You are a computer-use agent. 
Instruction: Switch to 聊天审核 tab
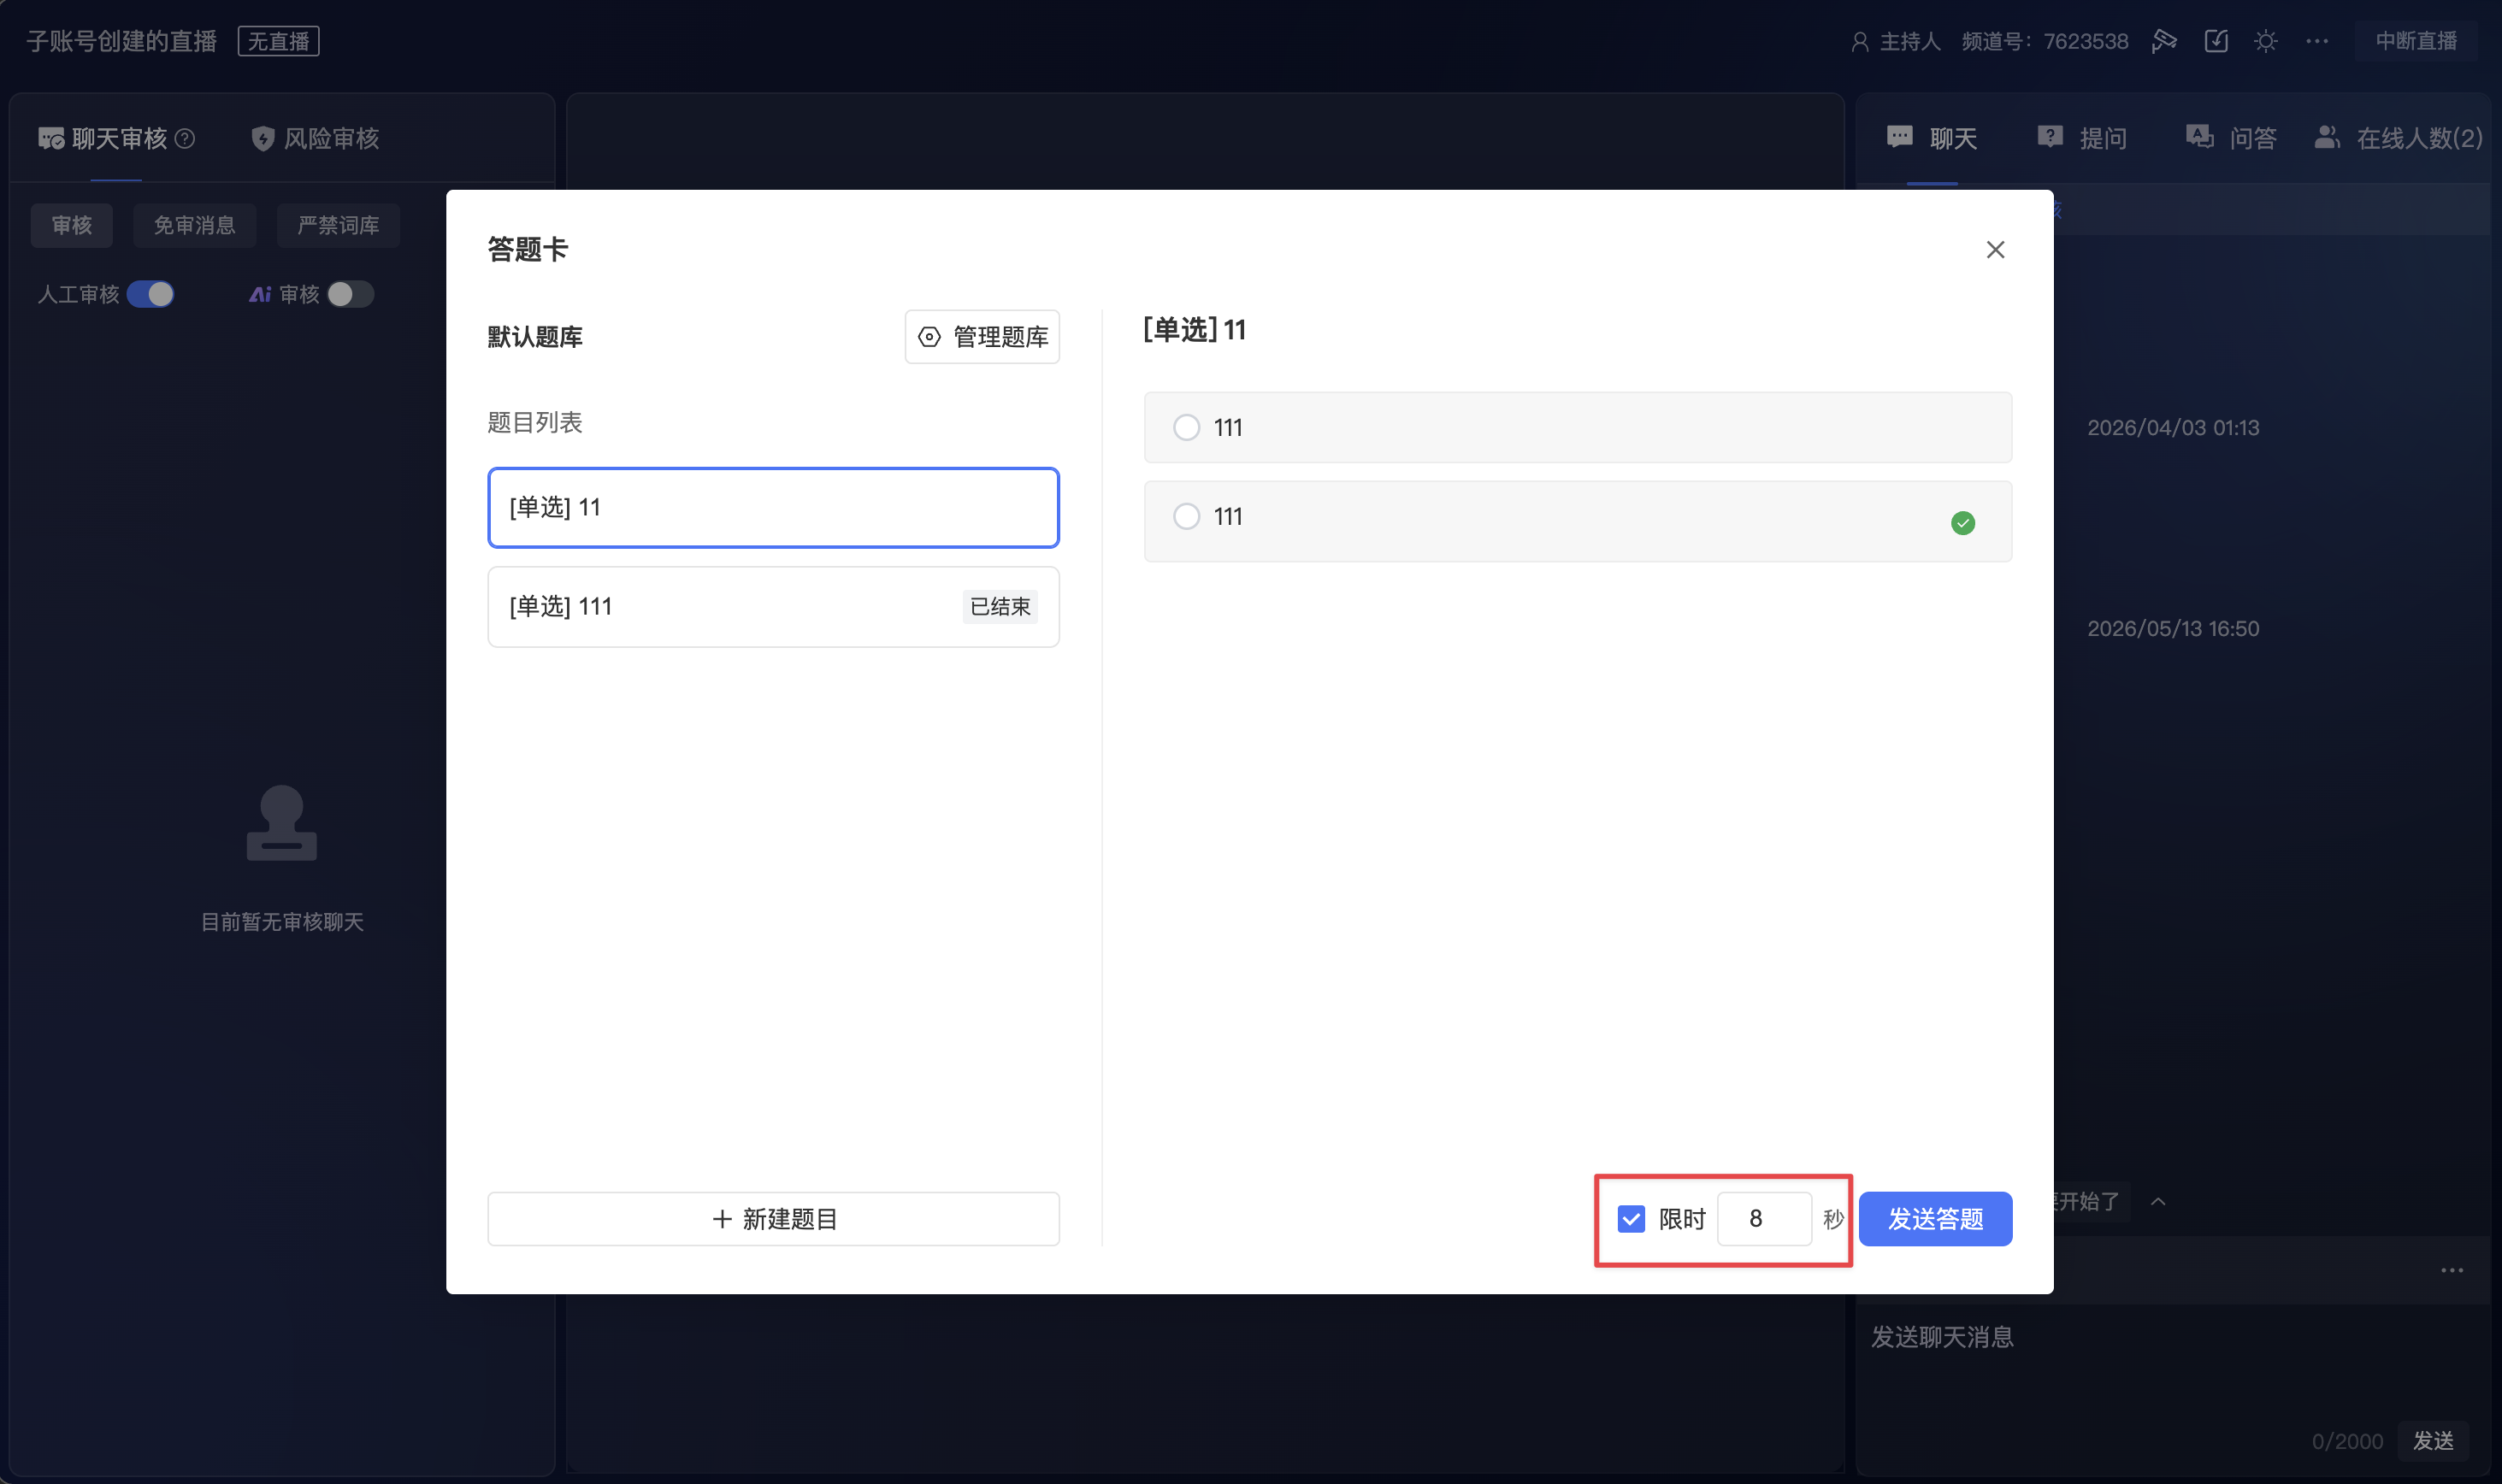pos(117,139)
